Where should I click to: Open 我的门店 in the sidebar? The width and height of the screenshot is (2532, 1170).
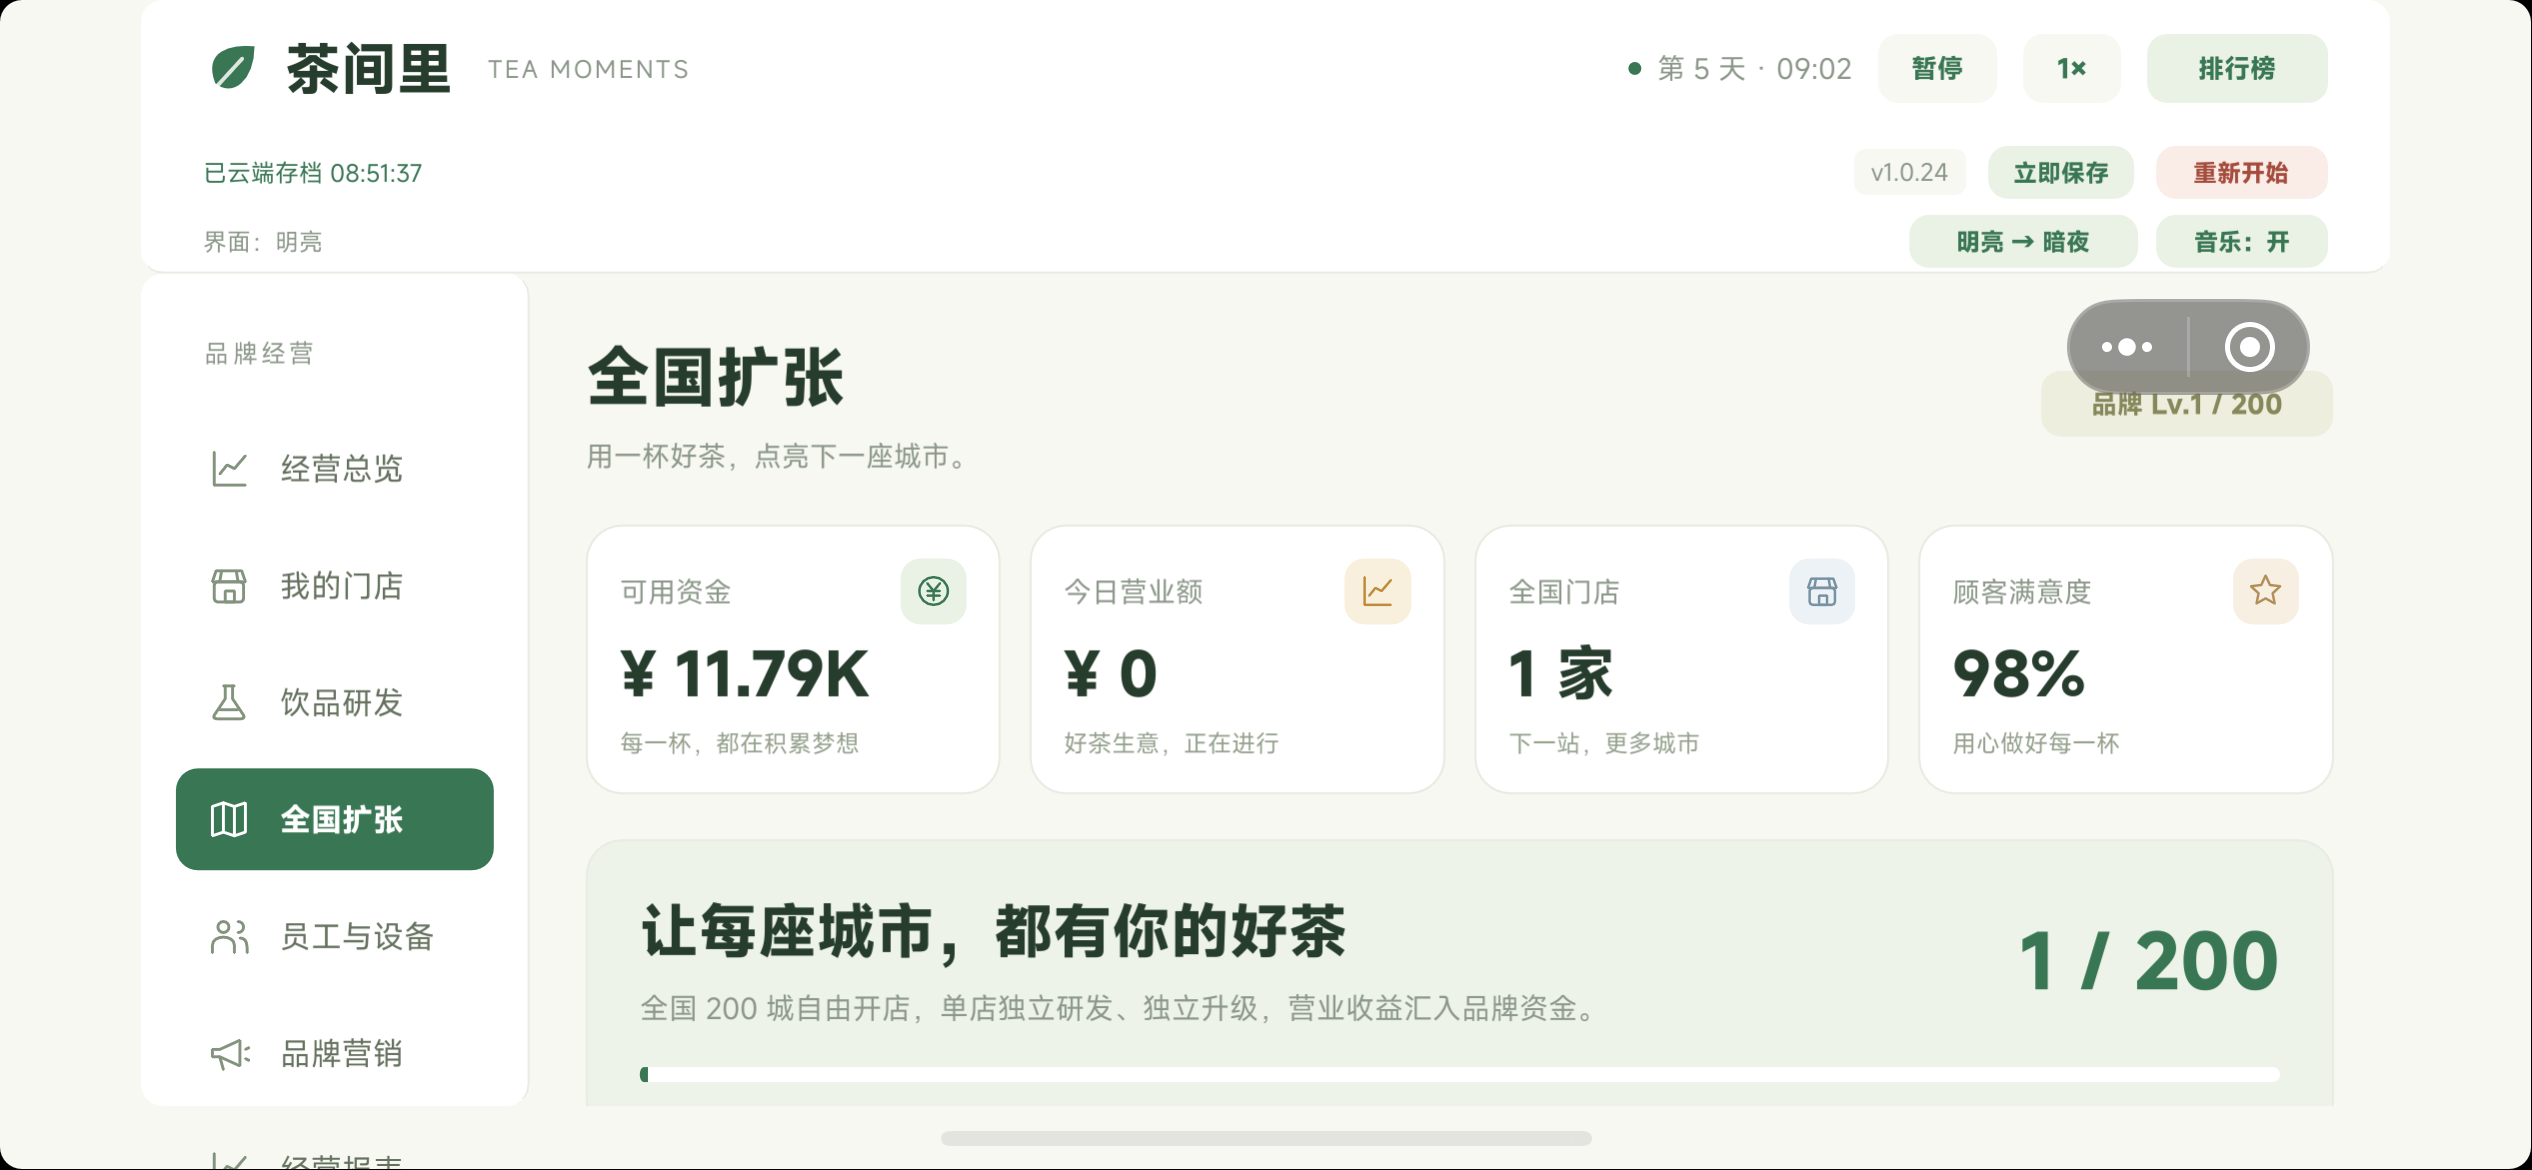(x=335, y=585)
